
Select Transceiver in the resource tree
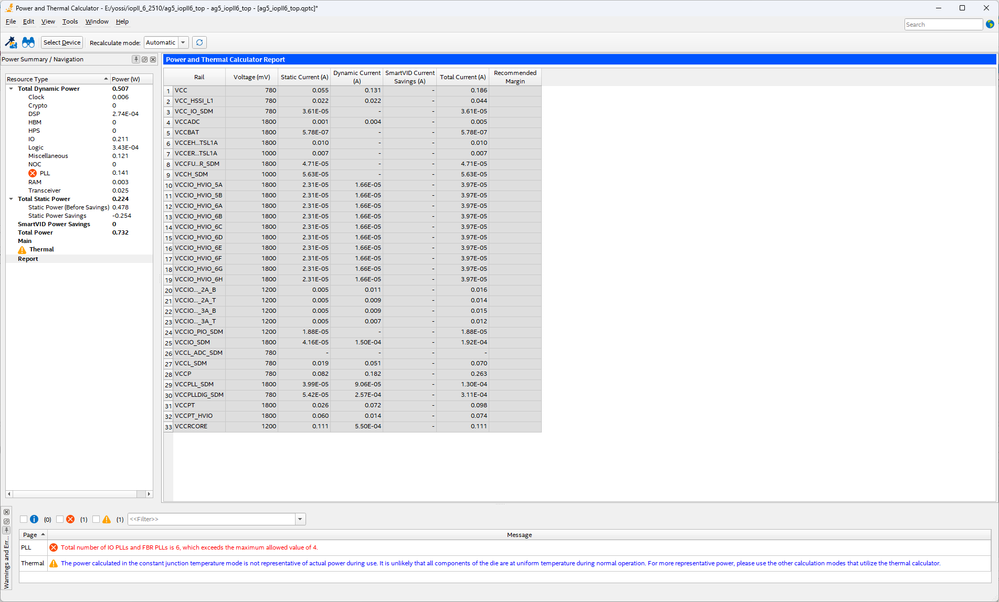(45, 190)
